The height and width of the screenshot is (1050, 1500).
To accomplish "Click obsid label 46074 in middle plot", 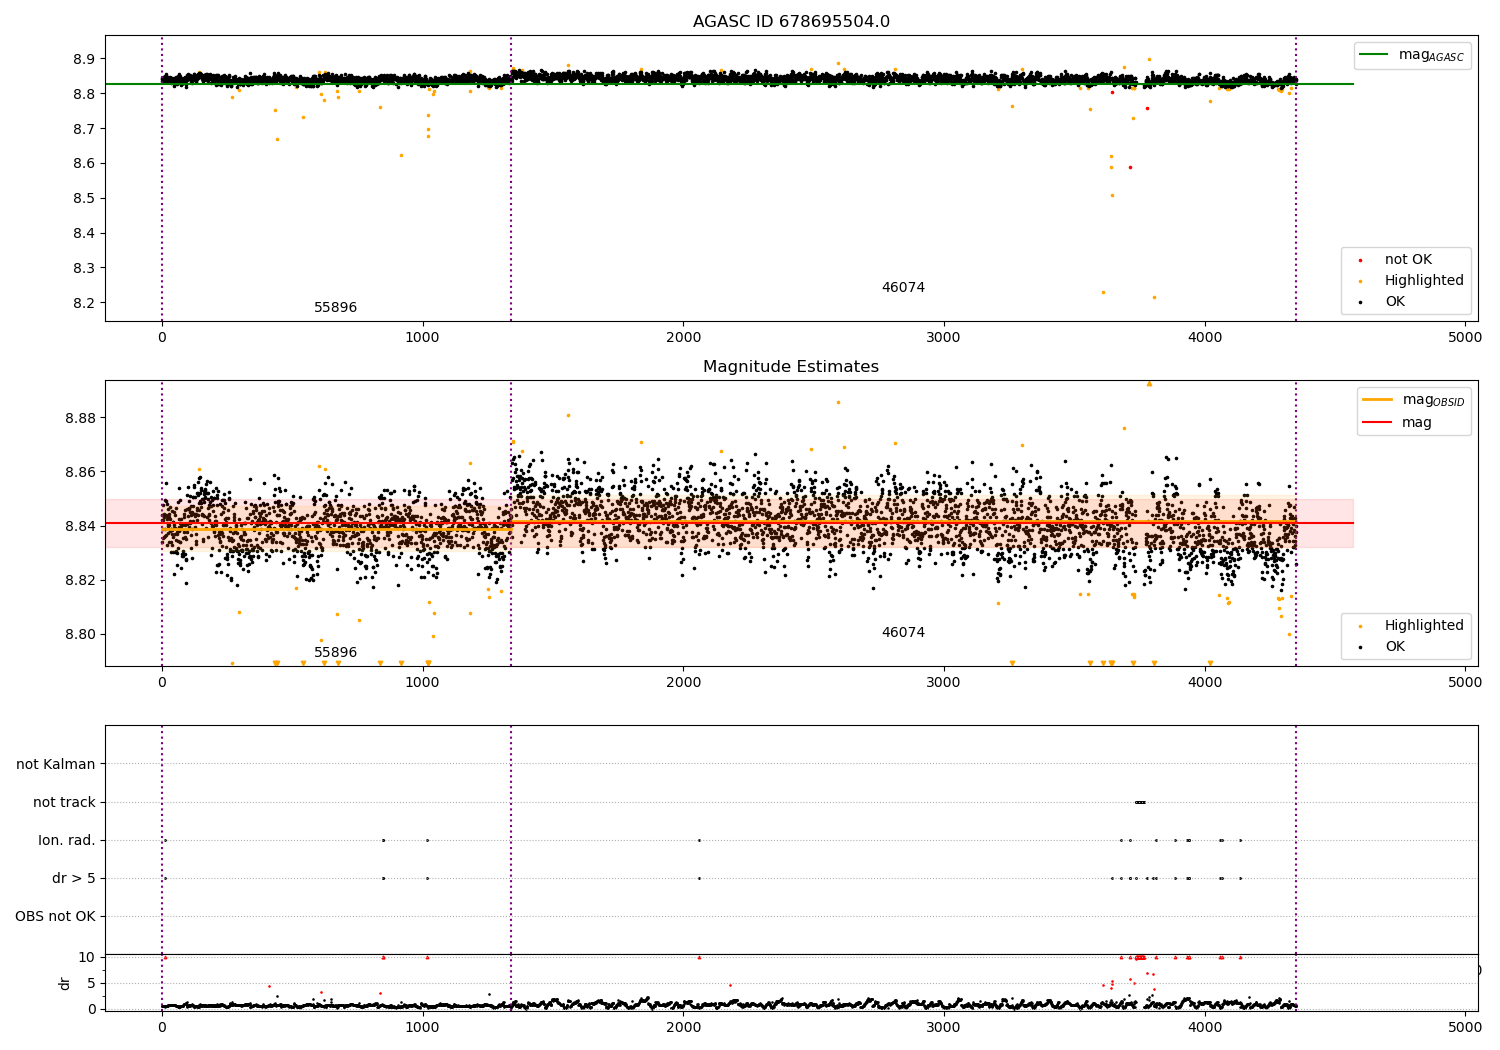I will pos(903,633).
